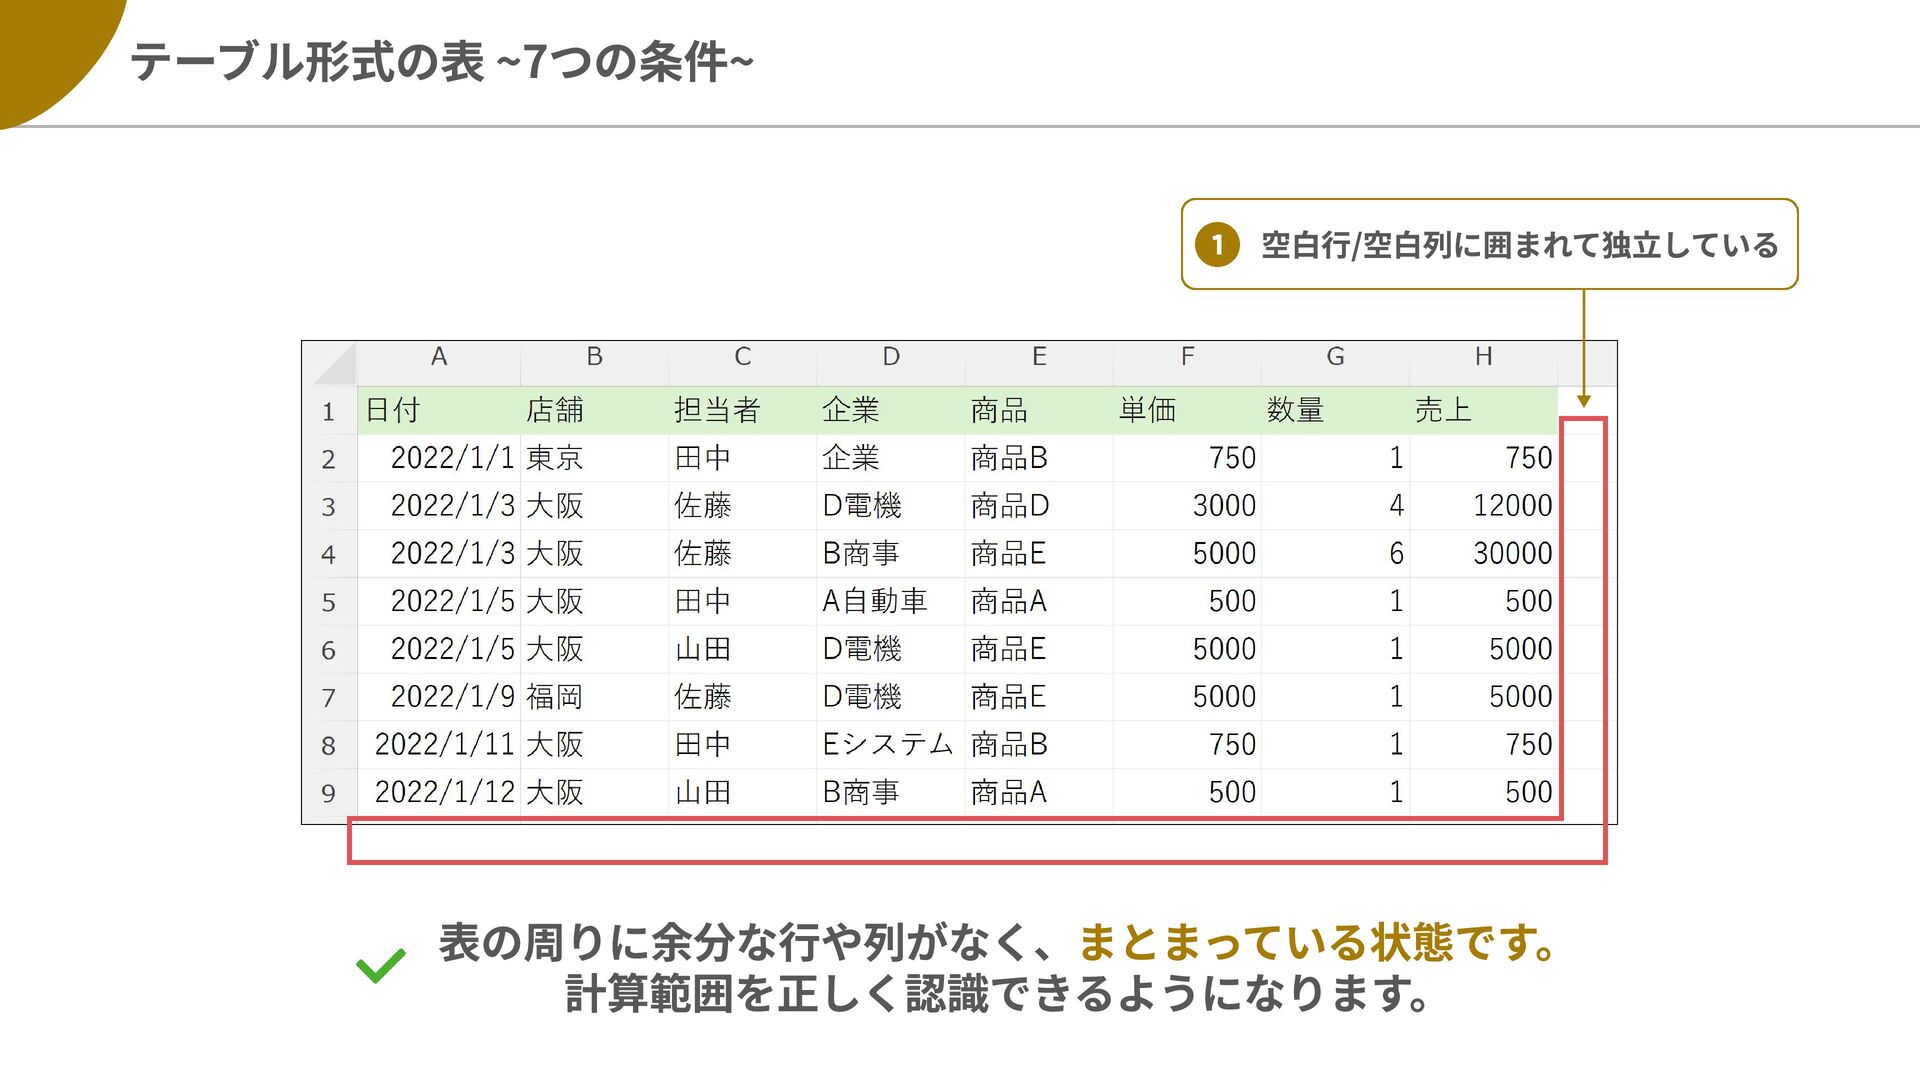Screen dimensions: 1920x1080
Task: Select the quantity cell containing 4
Action: coord(1335,506)
